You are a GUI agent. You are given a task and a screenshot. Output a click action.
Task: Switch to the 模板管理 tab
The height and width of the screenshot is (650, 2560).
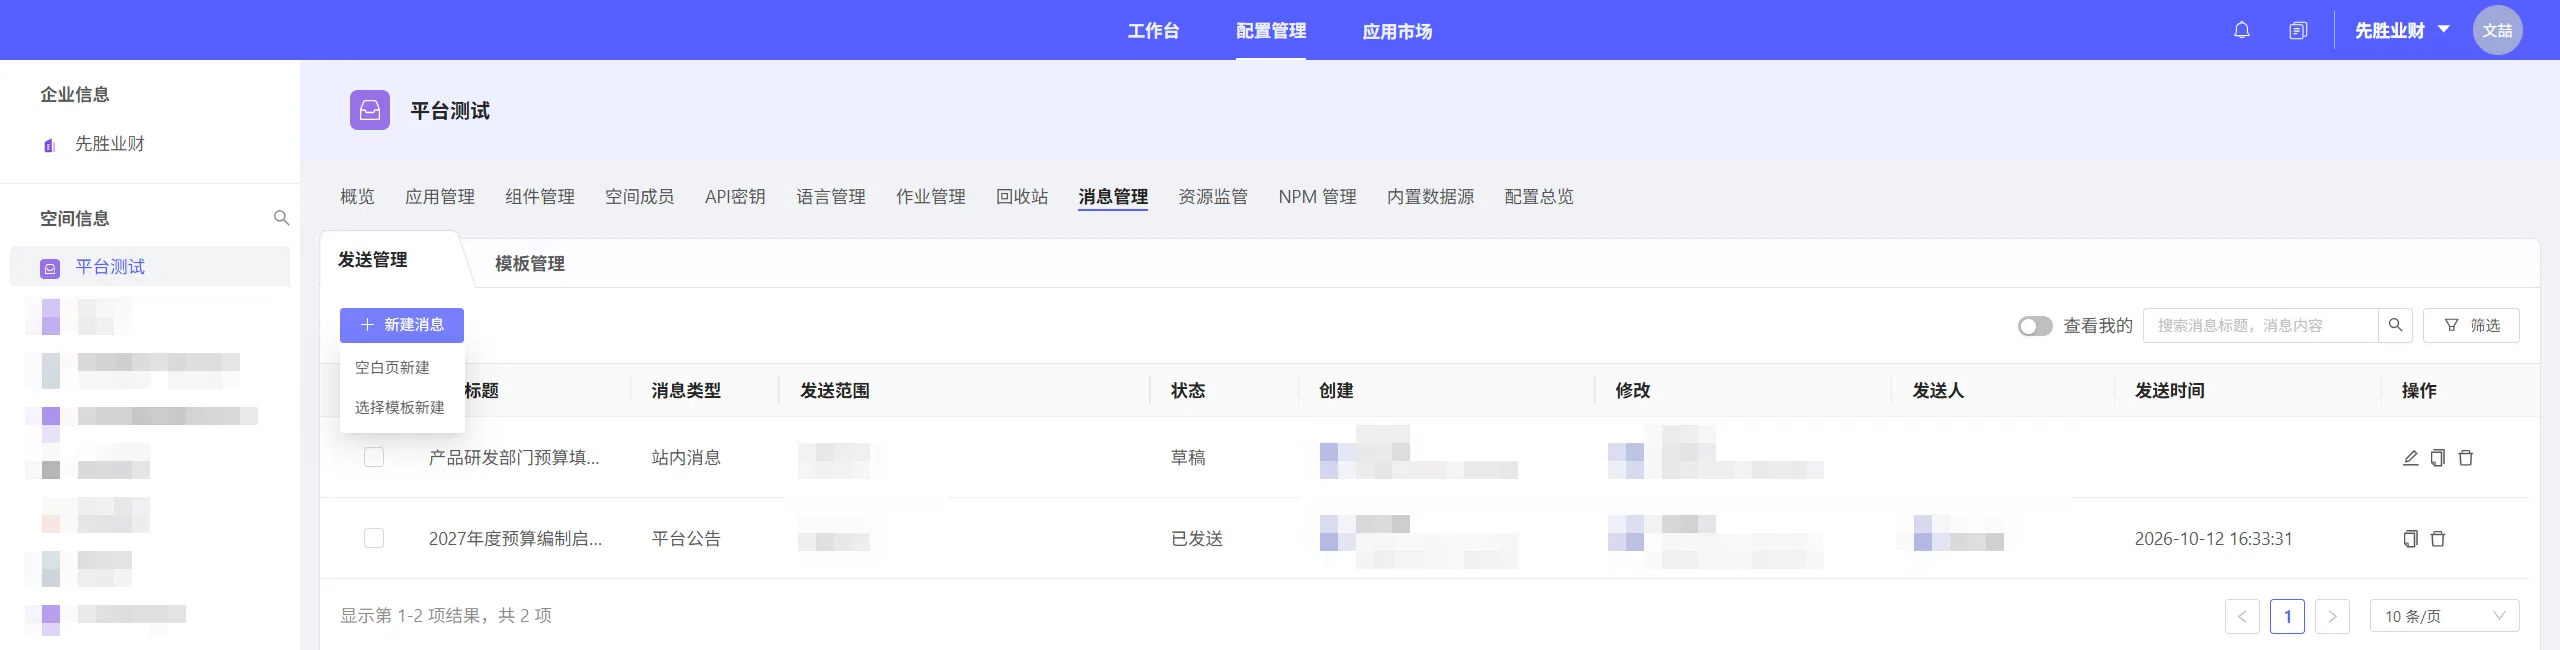pos(530,263)
